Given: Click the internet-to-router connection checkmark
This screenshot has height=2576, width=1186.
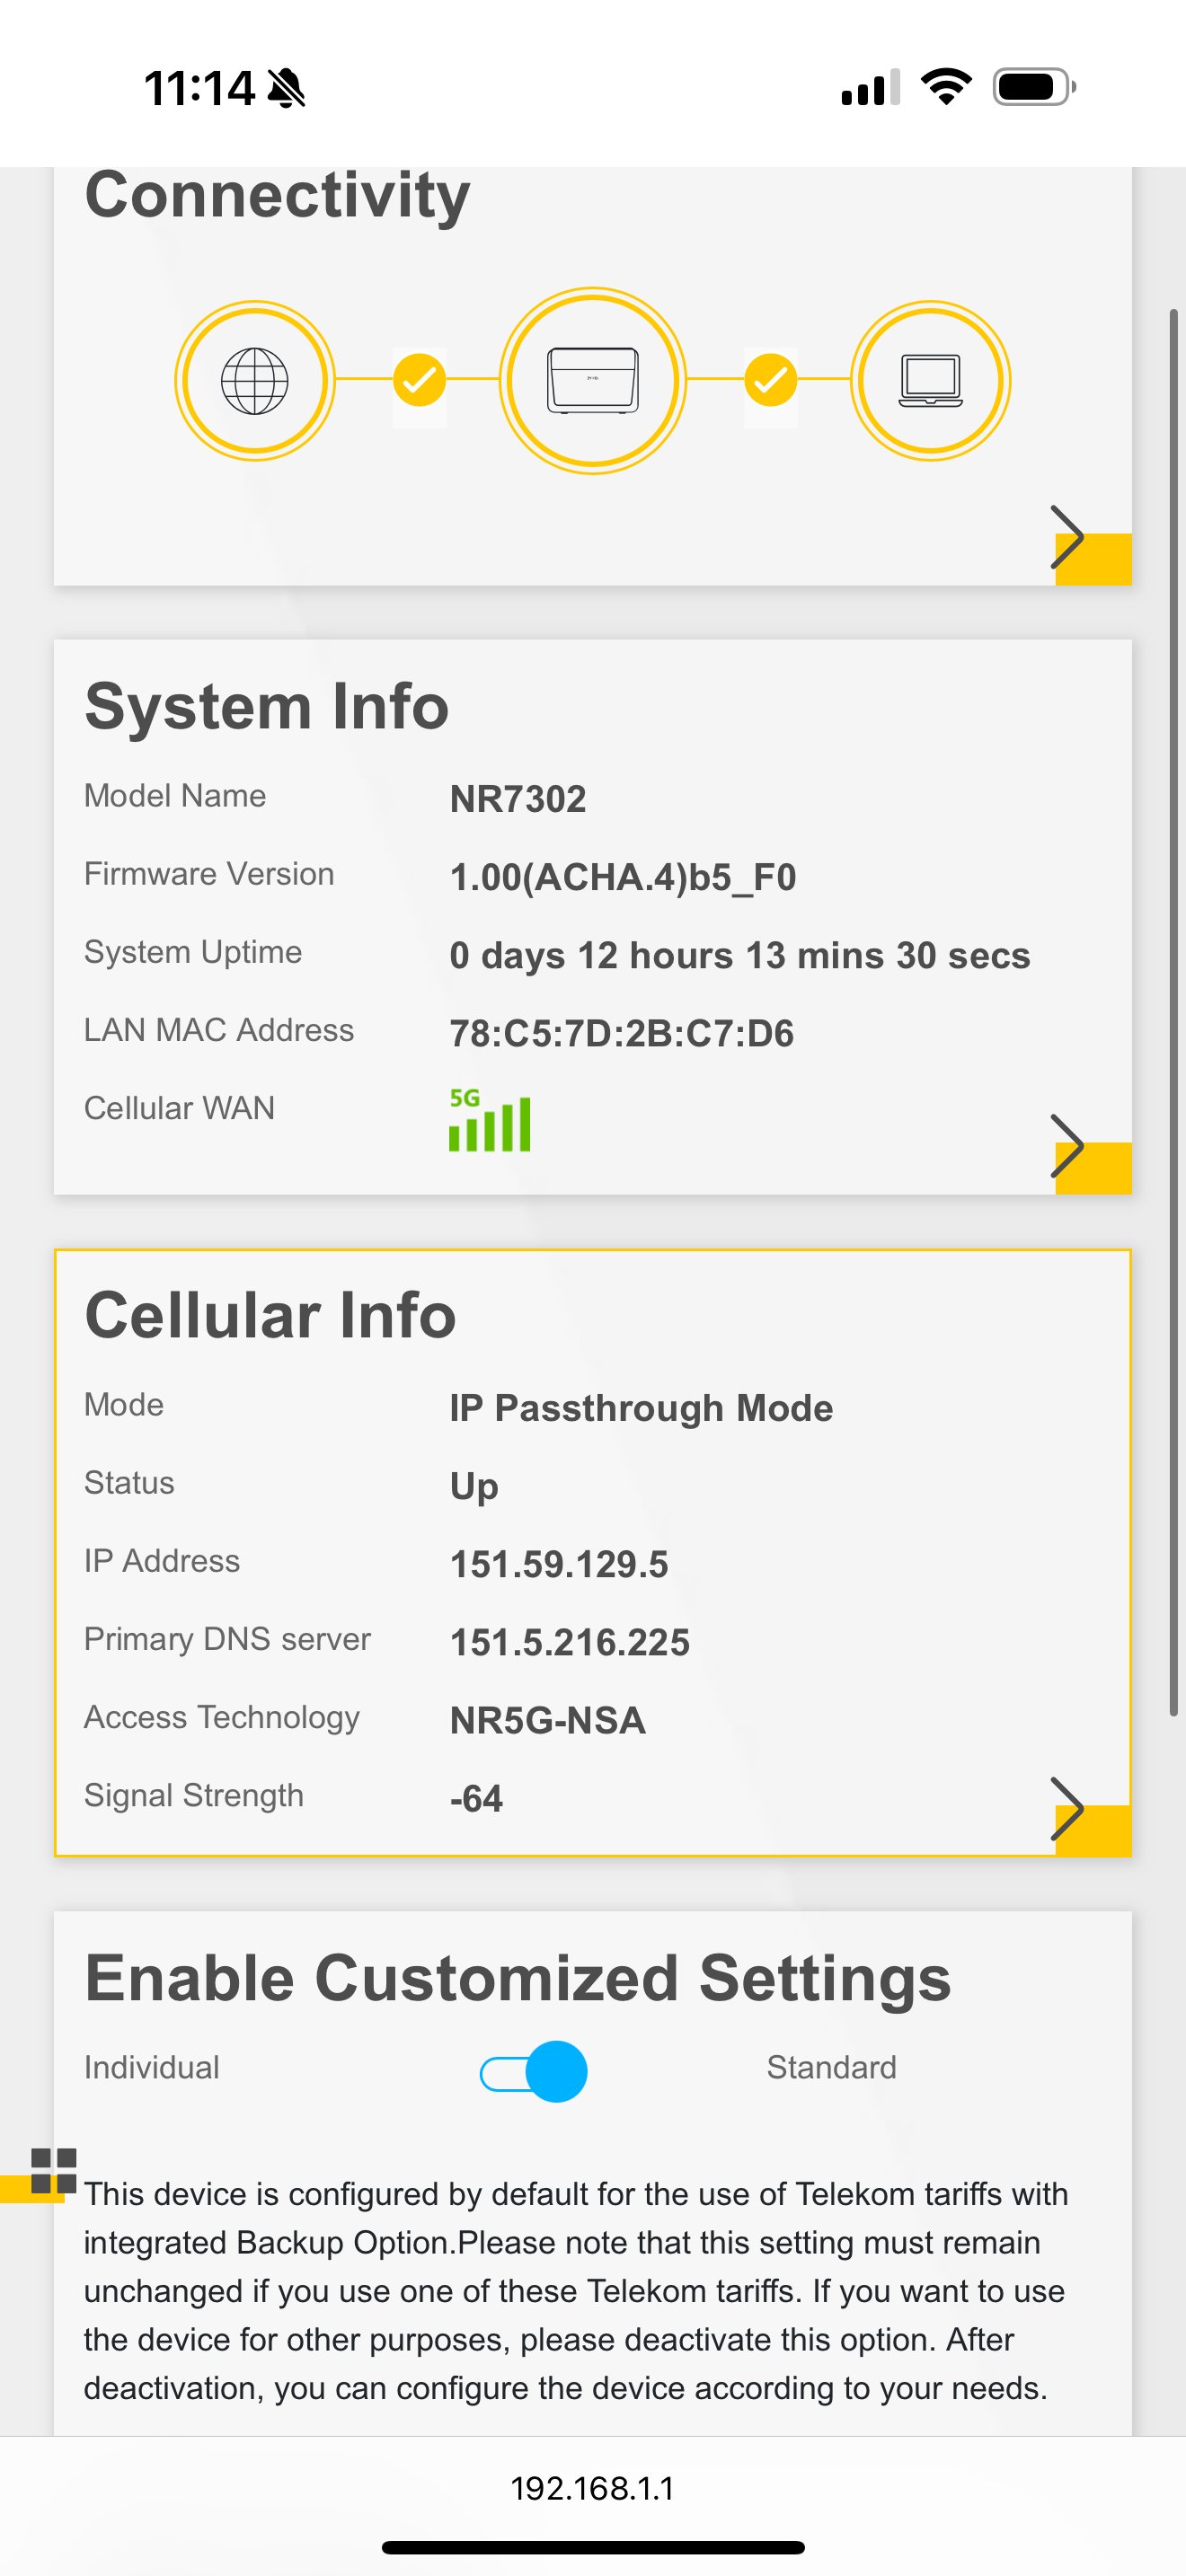Looking at the screenshot, I should pos(419,380).
